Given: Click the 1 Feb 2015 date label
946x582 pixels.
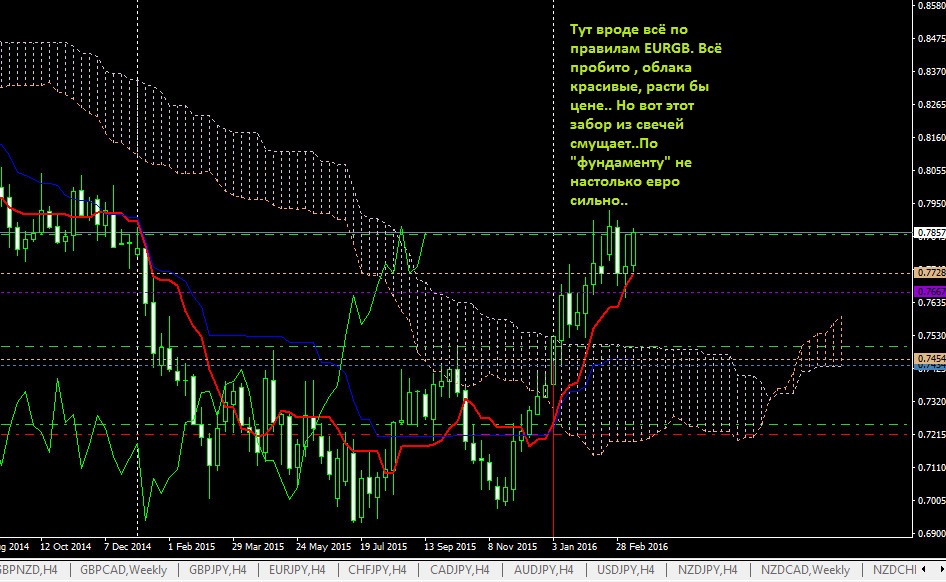Looking at the screenshot, I should pos(191,546).
